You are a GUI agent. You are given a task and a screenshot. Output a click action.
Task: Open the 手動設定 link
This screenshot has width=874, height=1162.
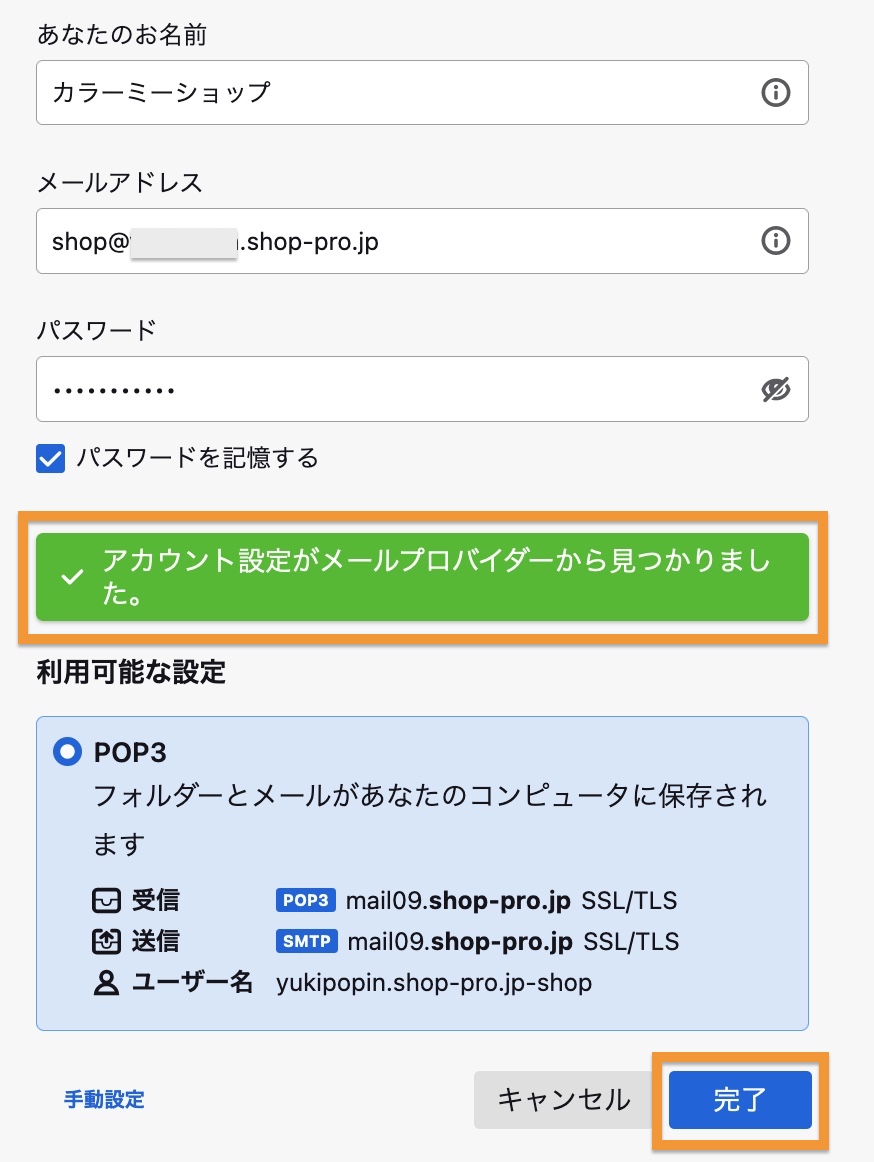(104, 1100)
